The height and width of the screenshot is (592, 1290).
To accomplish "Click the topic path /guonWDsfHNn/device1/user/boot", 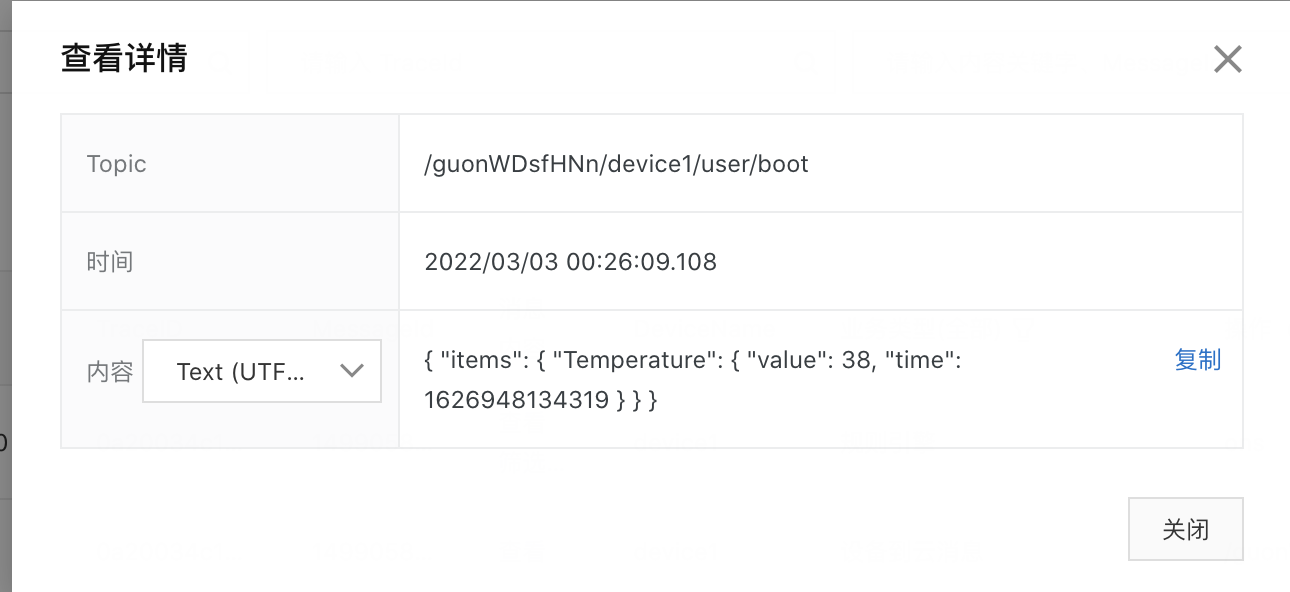I will 616,164.
